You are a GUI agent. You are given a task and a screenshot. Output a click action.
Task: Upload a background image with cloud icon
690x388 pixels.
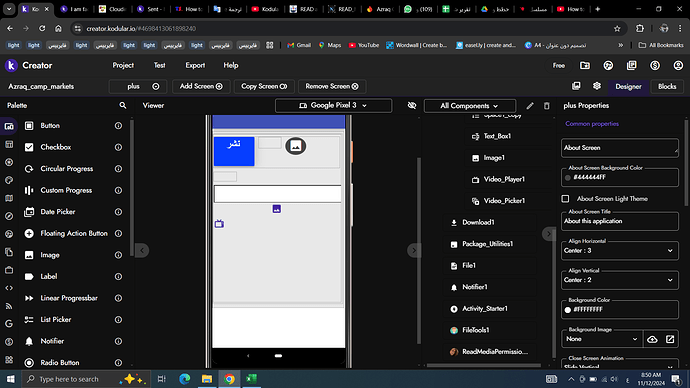click(652, 339)
